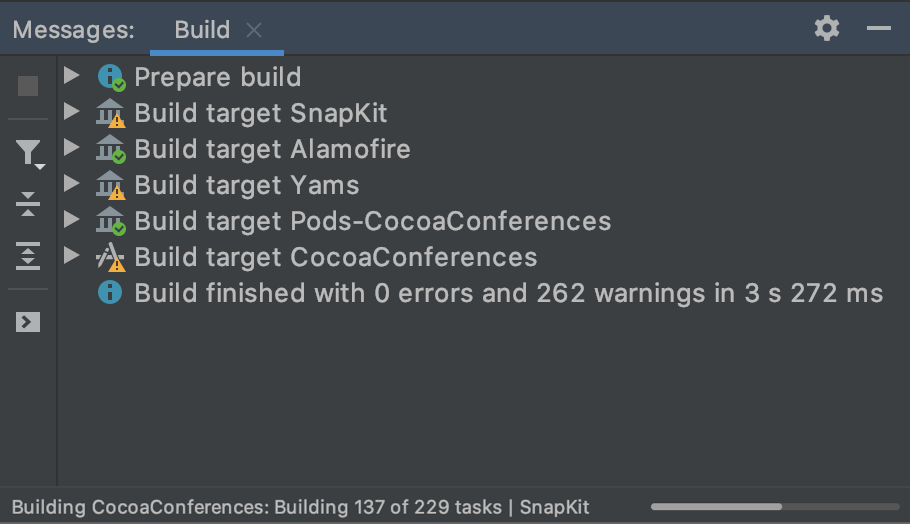Expand the Build target Alamofire arrow
This screenshot has width=910, height=524.
71,148
